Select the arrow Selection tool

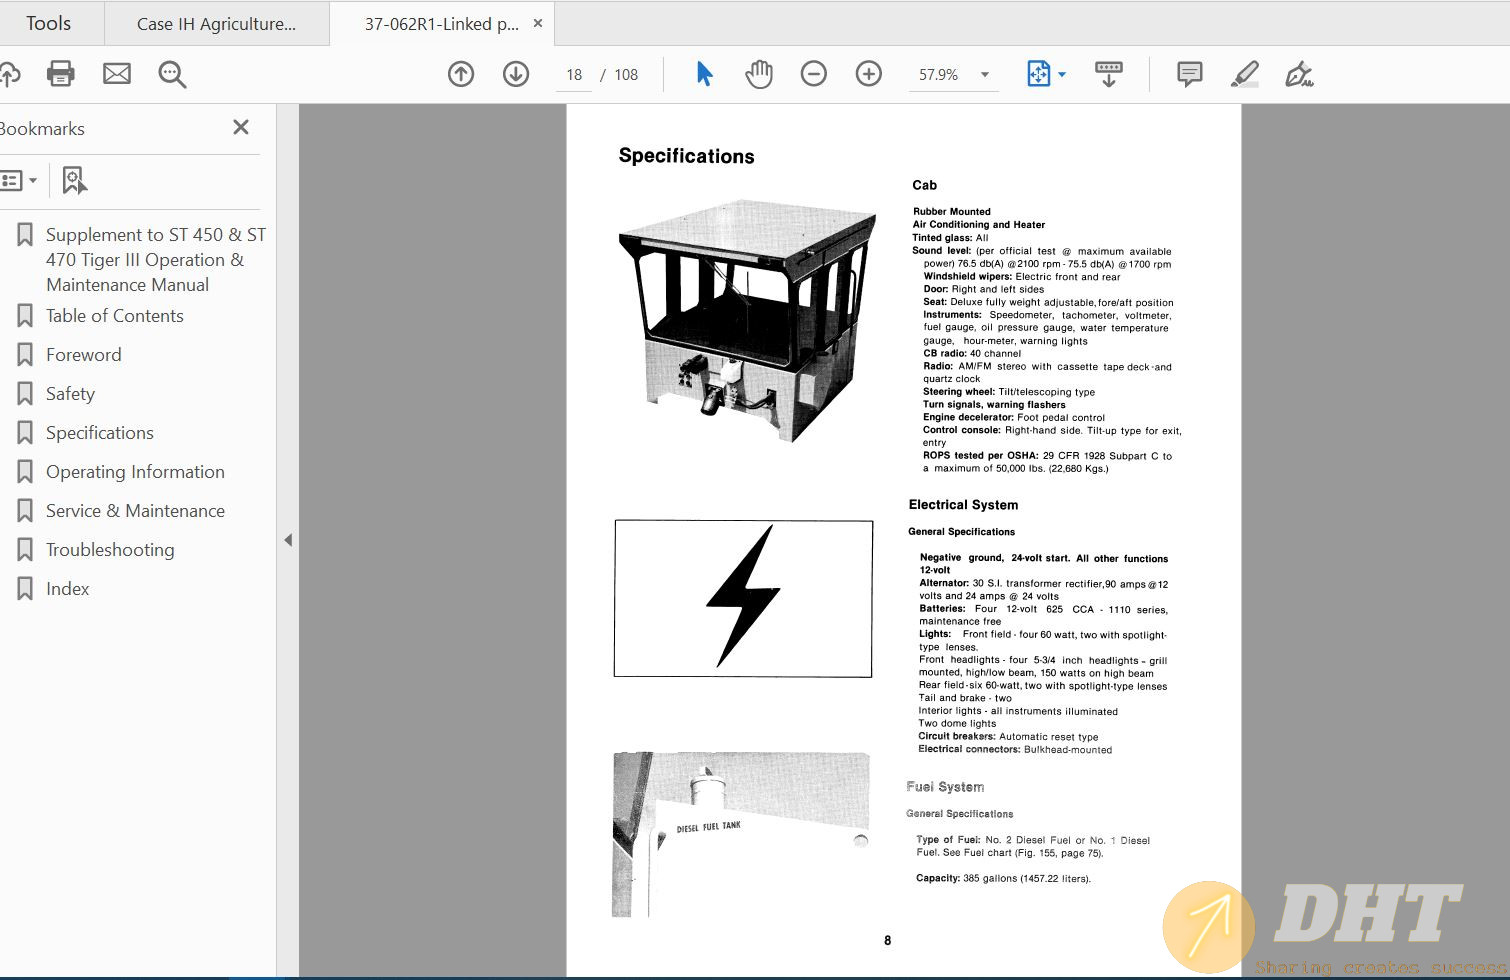click(x=704, y=74)
